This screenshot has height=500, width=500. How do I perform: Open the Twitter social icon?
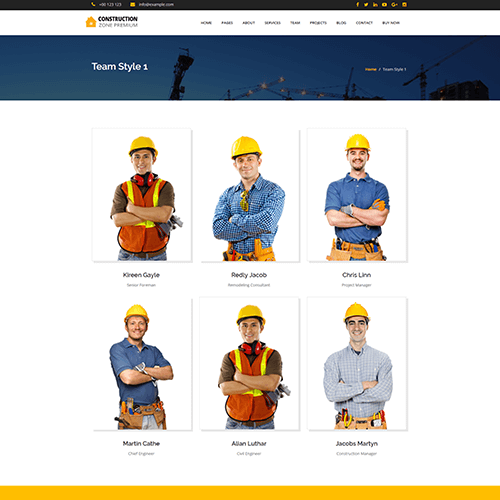coord(366,4)
